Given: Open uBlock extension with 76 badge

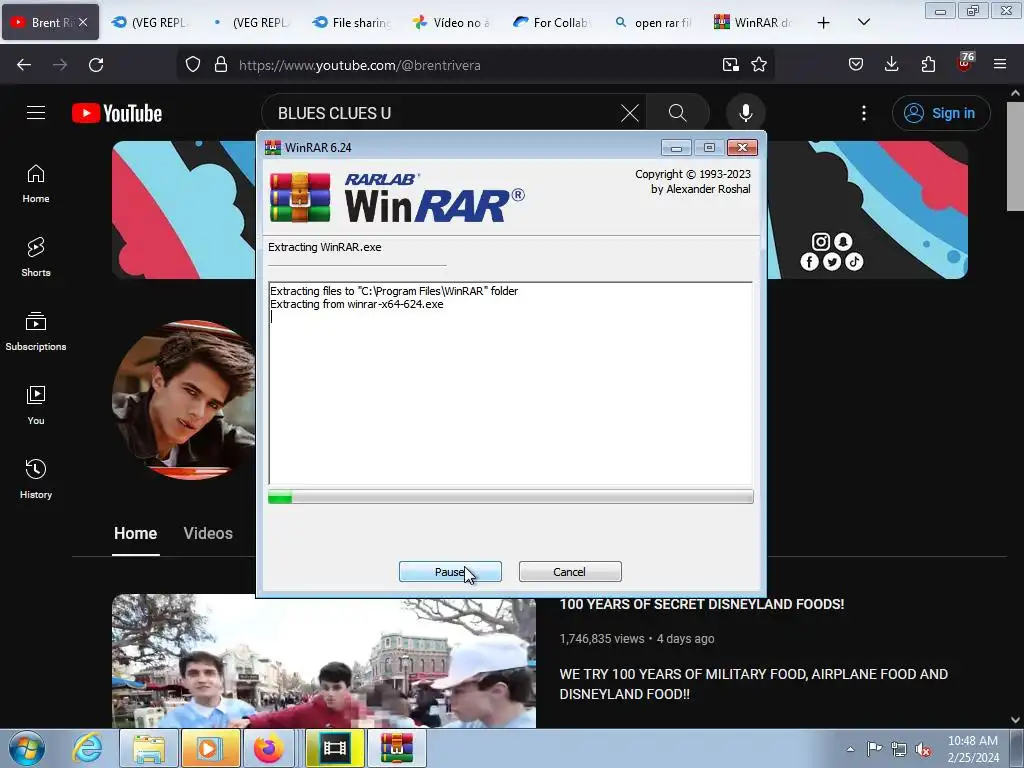Looking at the screenshot, I should (965, 63).
